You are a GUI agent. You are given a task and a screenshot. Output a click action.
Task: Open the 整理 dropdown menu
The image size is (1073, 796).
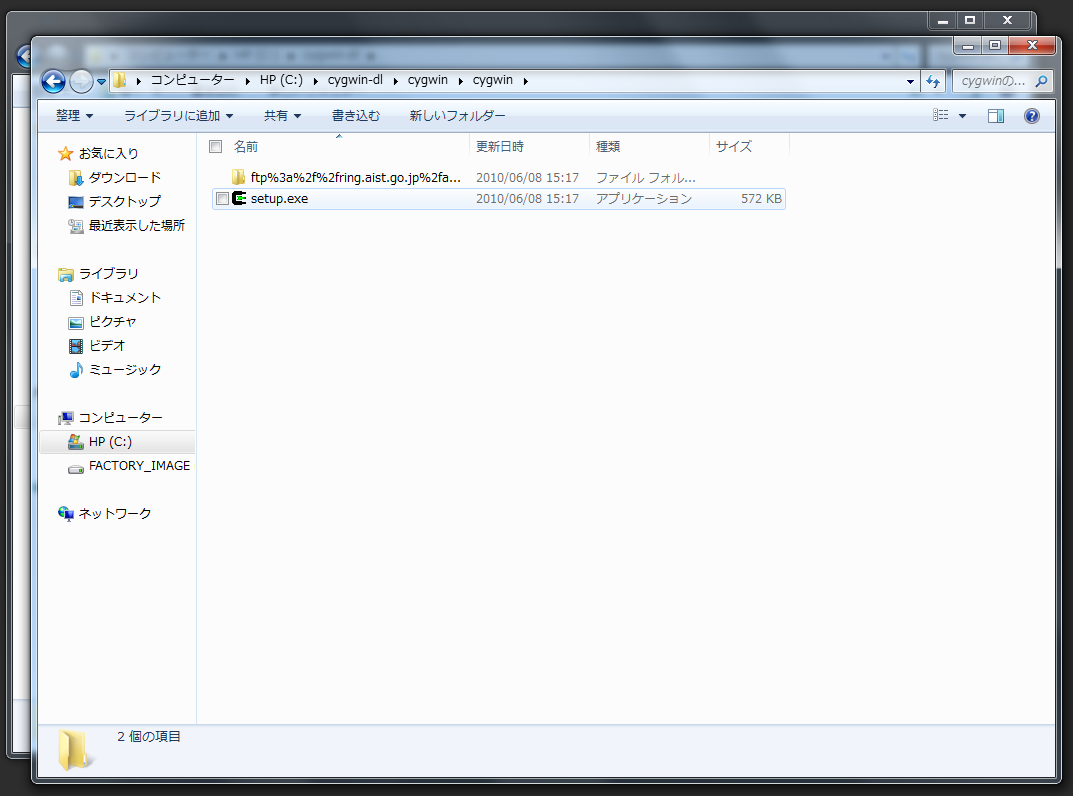pos(74,116)
